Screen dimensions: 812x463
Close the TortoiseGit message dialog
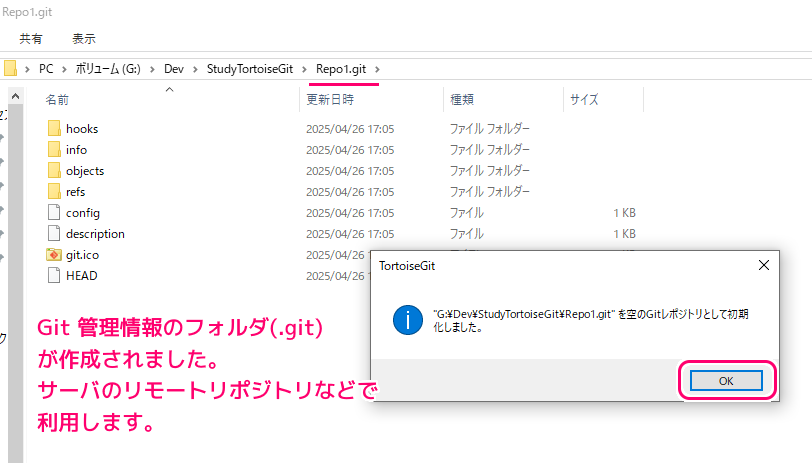(x=763, y=265)
